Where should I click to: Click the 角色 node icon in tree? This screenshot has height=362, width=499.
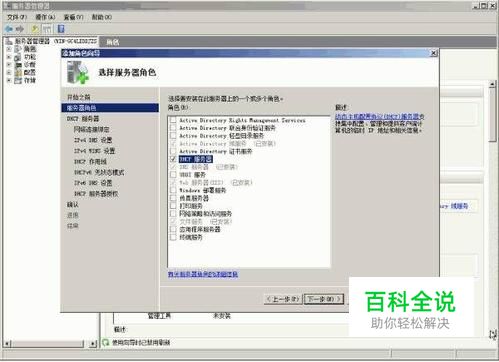18,49
